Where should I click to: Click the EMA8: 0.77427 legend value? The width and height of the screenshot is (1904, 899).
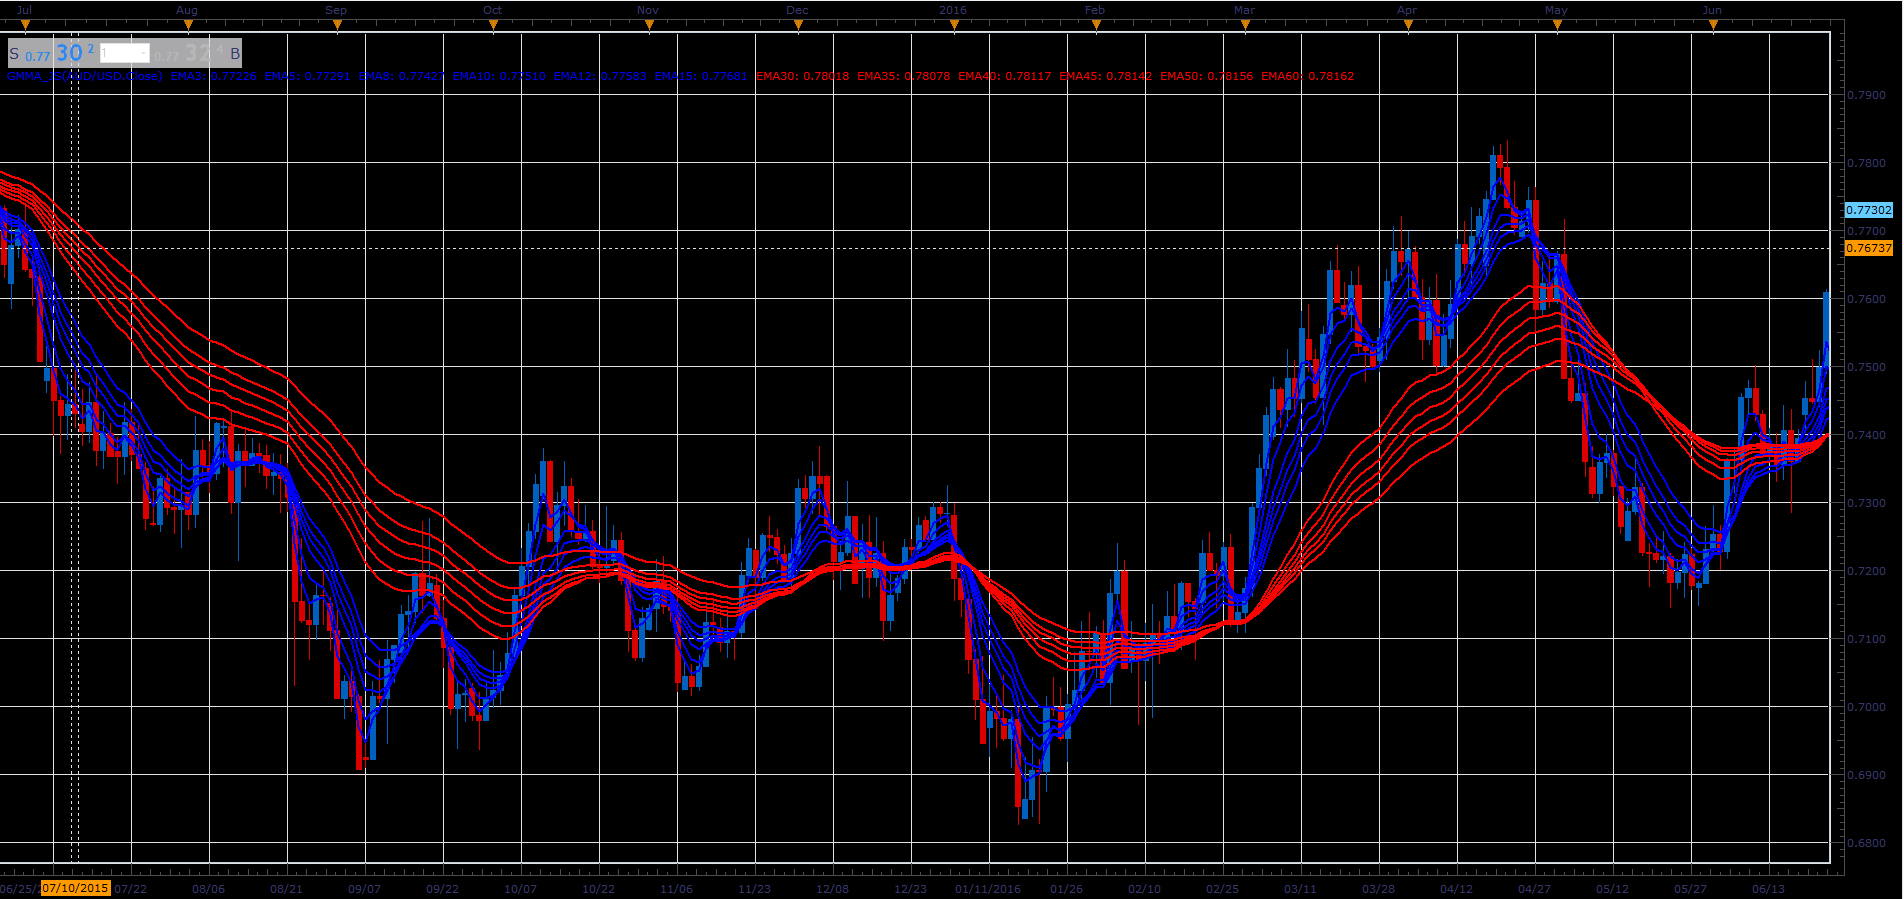(401, 76)
